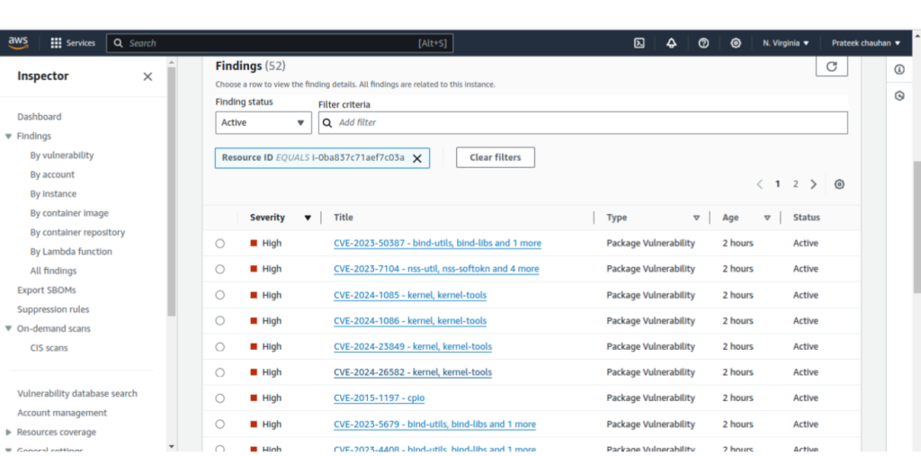Open the table preferences gear
921x456 pixels.
point(839,184)
